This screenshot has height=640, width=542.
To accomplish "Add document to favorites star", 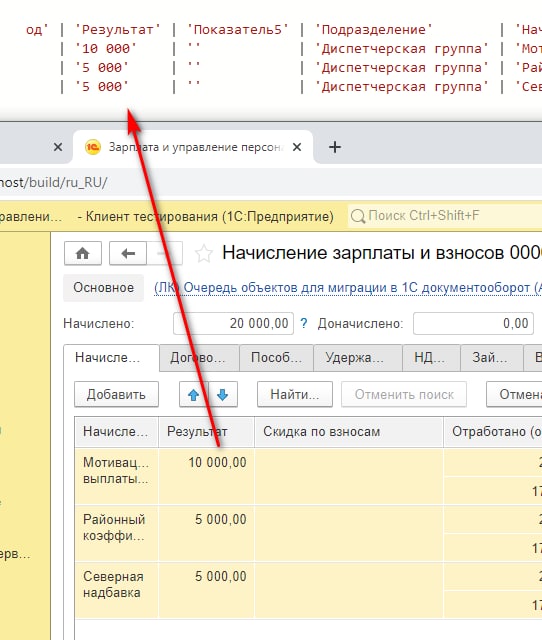I will point(203,253).
